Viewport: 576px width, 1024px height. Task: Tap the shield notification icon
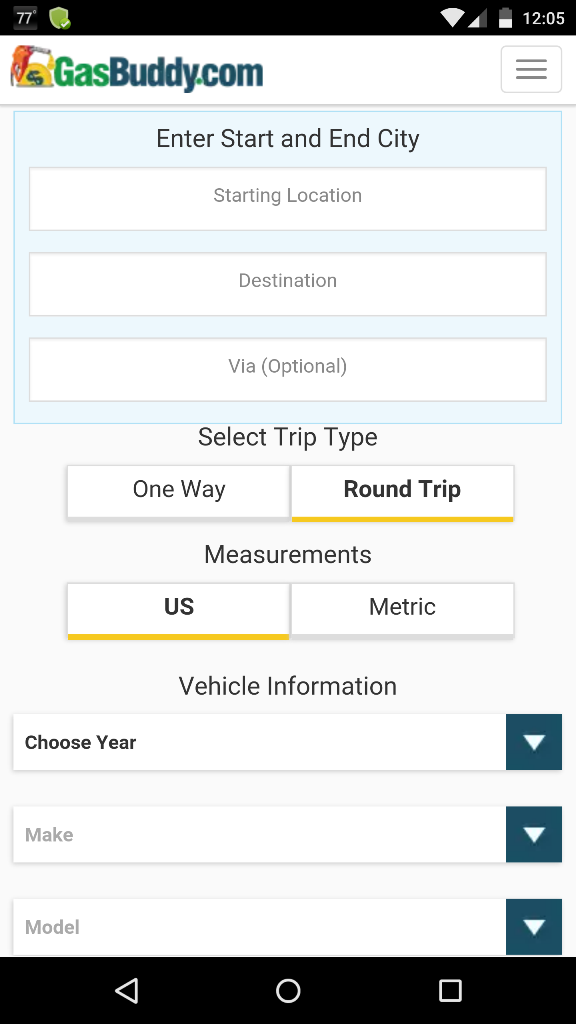click(x=60, y=18)
